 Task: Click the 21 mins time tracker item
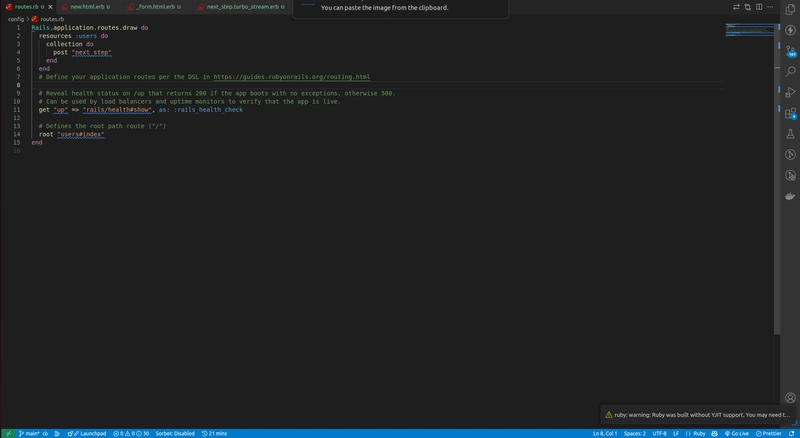[x=214, y=433]
